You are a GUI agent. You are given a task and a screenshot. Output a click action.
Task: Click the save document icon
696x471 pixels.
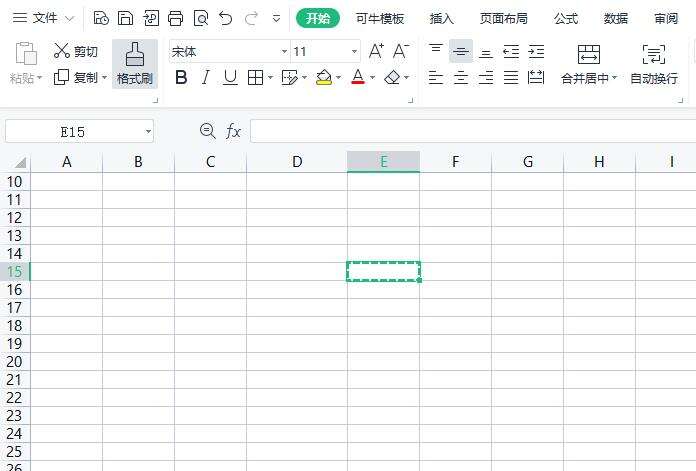[x=126, y=19]
